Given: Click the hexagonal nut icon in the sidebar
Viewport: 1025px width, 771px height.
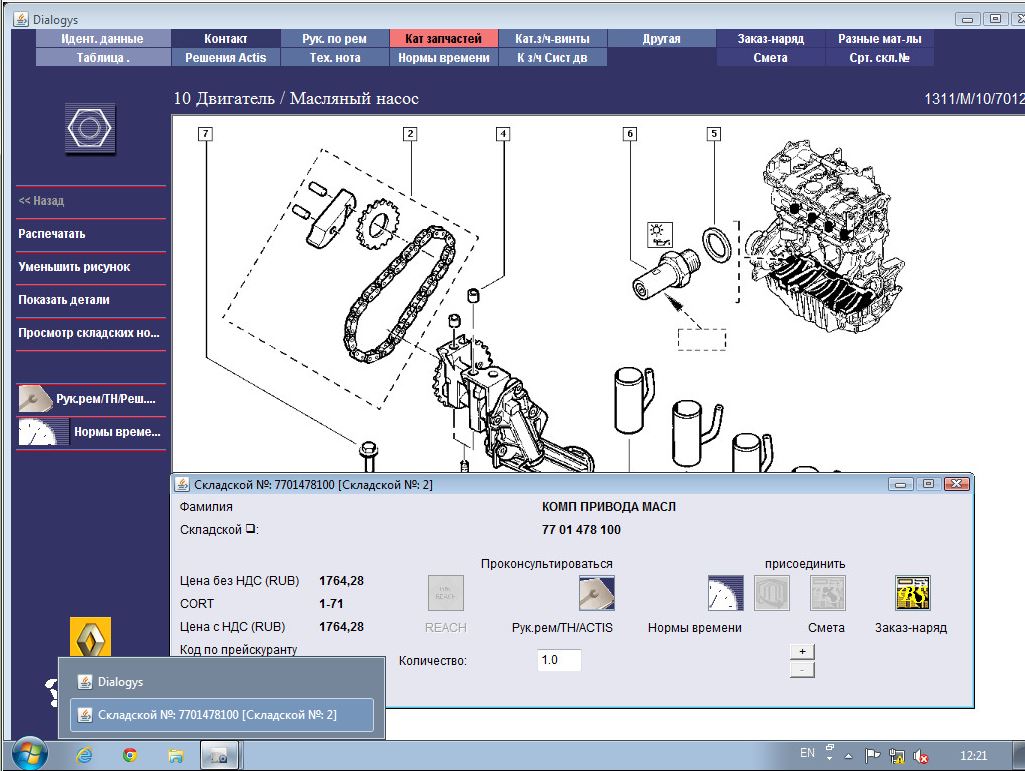Looking at the screenshot, I should (90, 128).
